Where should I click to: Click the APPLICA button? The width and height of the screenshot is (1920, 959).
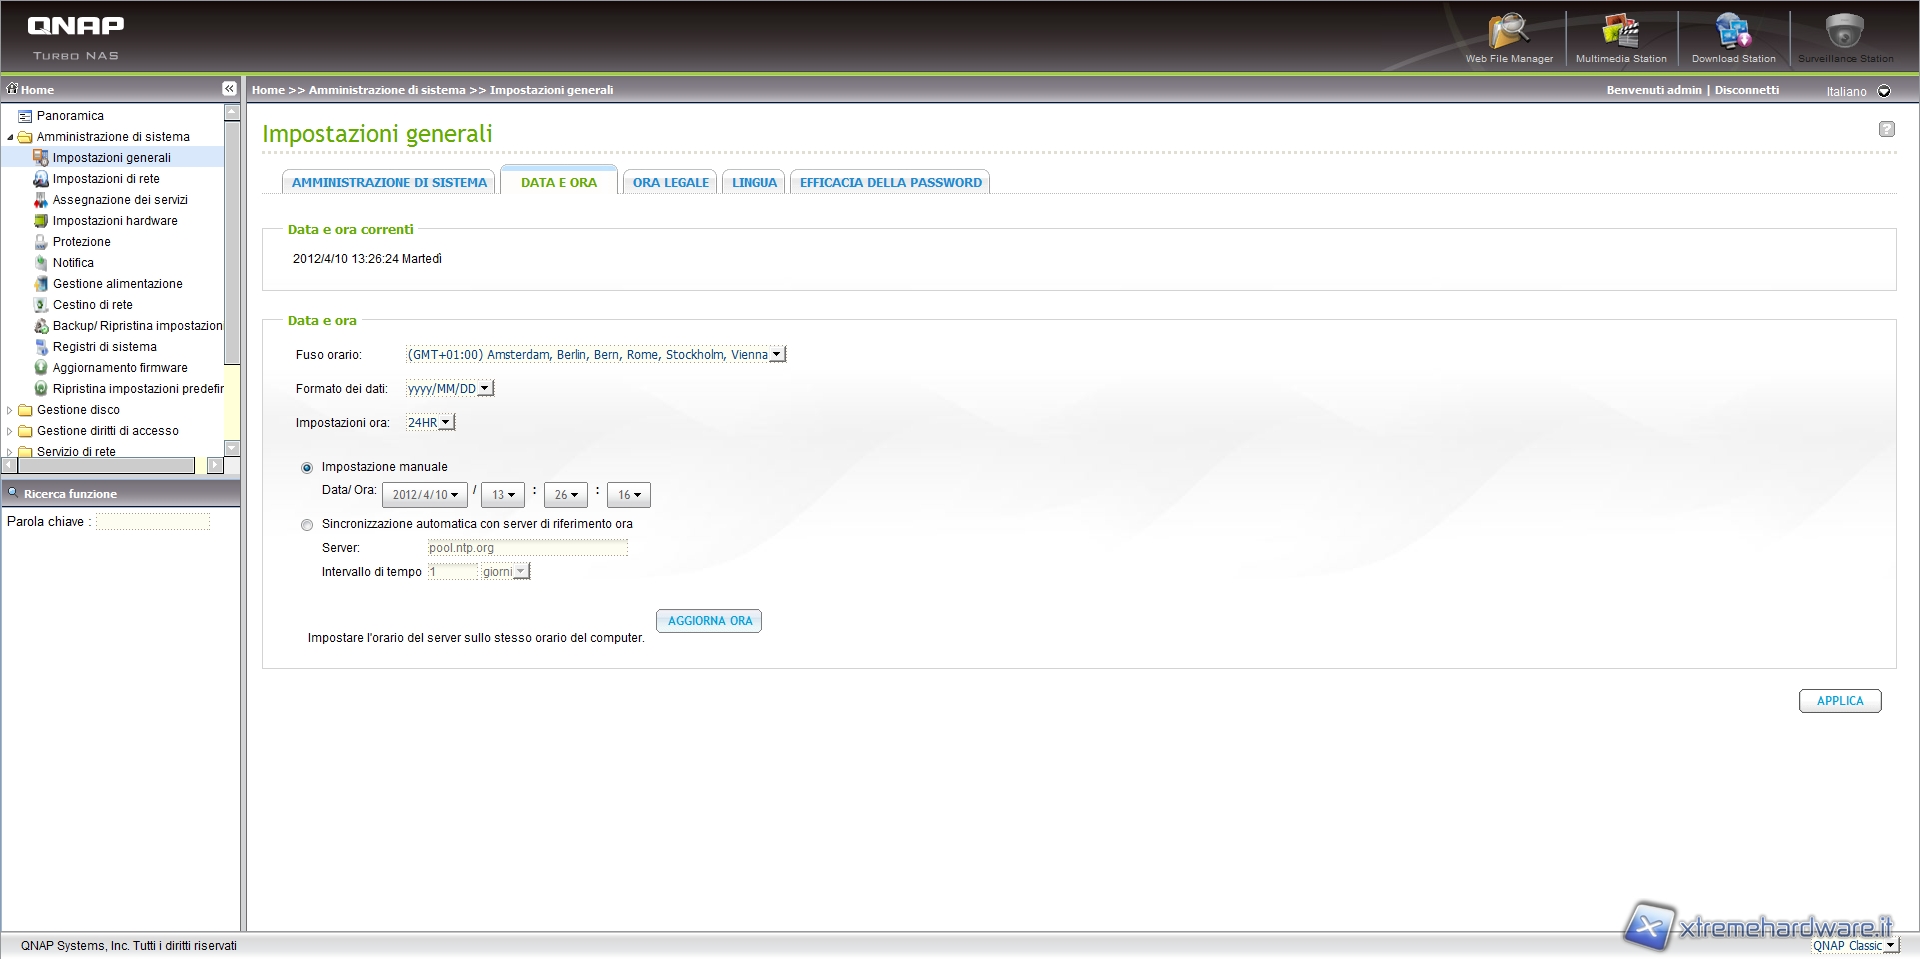click(x=1839, y=701)
